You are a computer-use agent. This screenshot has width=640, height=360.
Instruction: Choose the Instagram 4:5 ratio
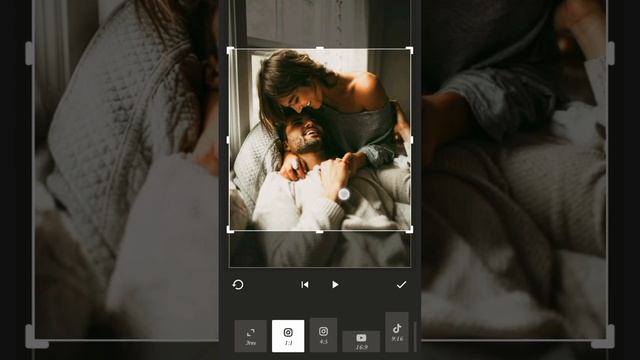[323, 335]
